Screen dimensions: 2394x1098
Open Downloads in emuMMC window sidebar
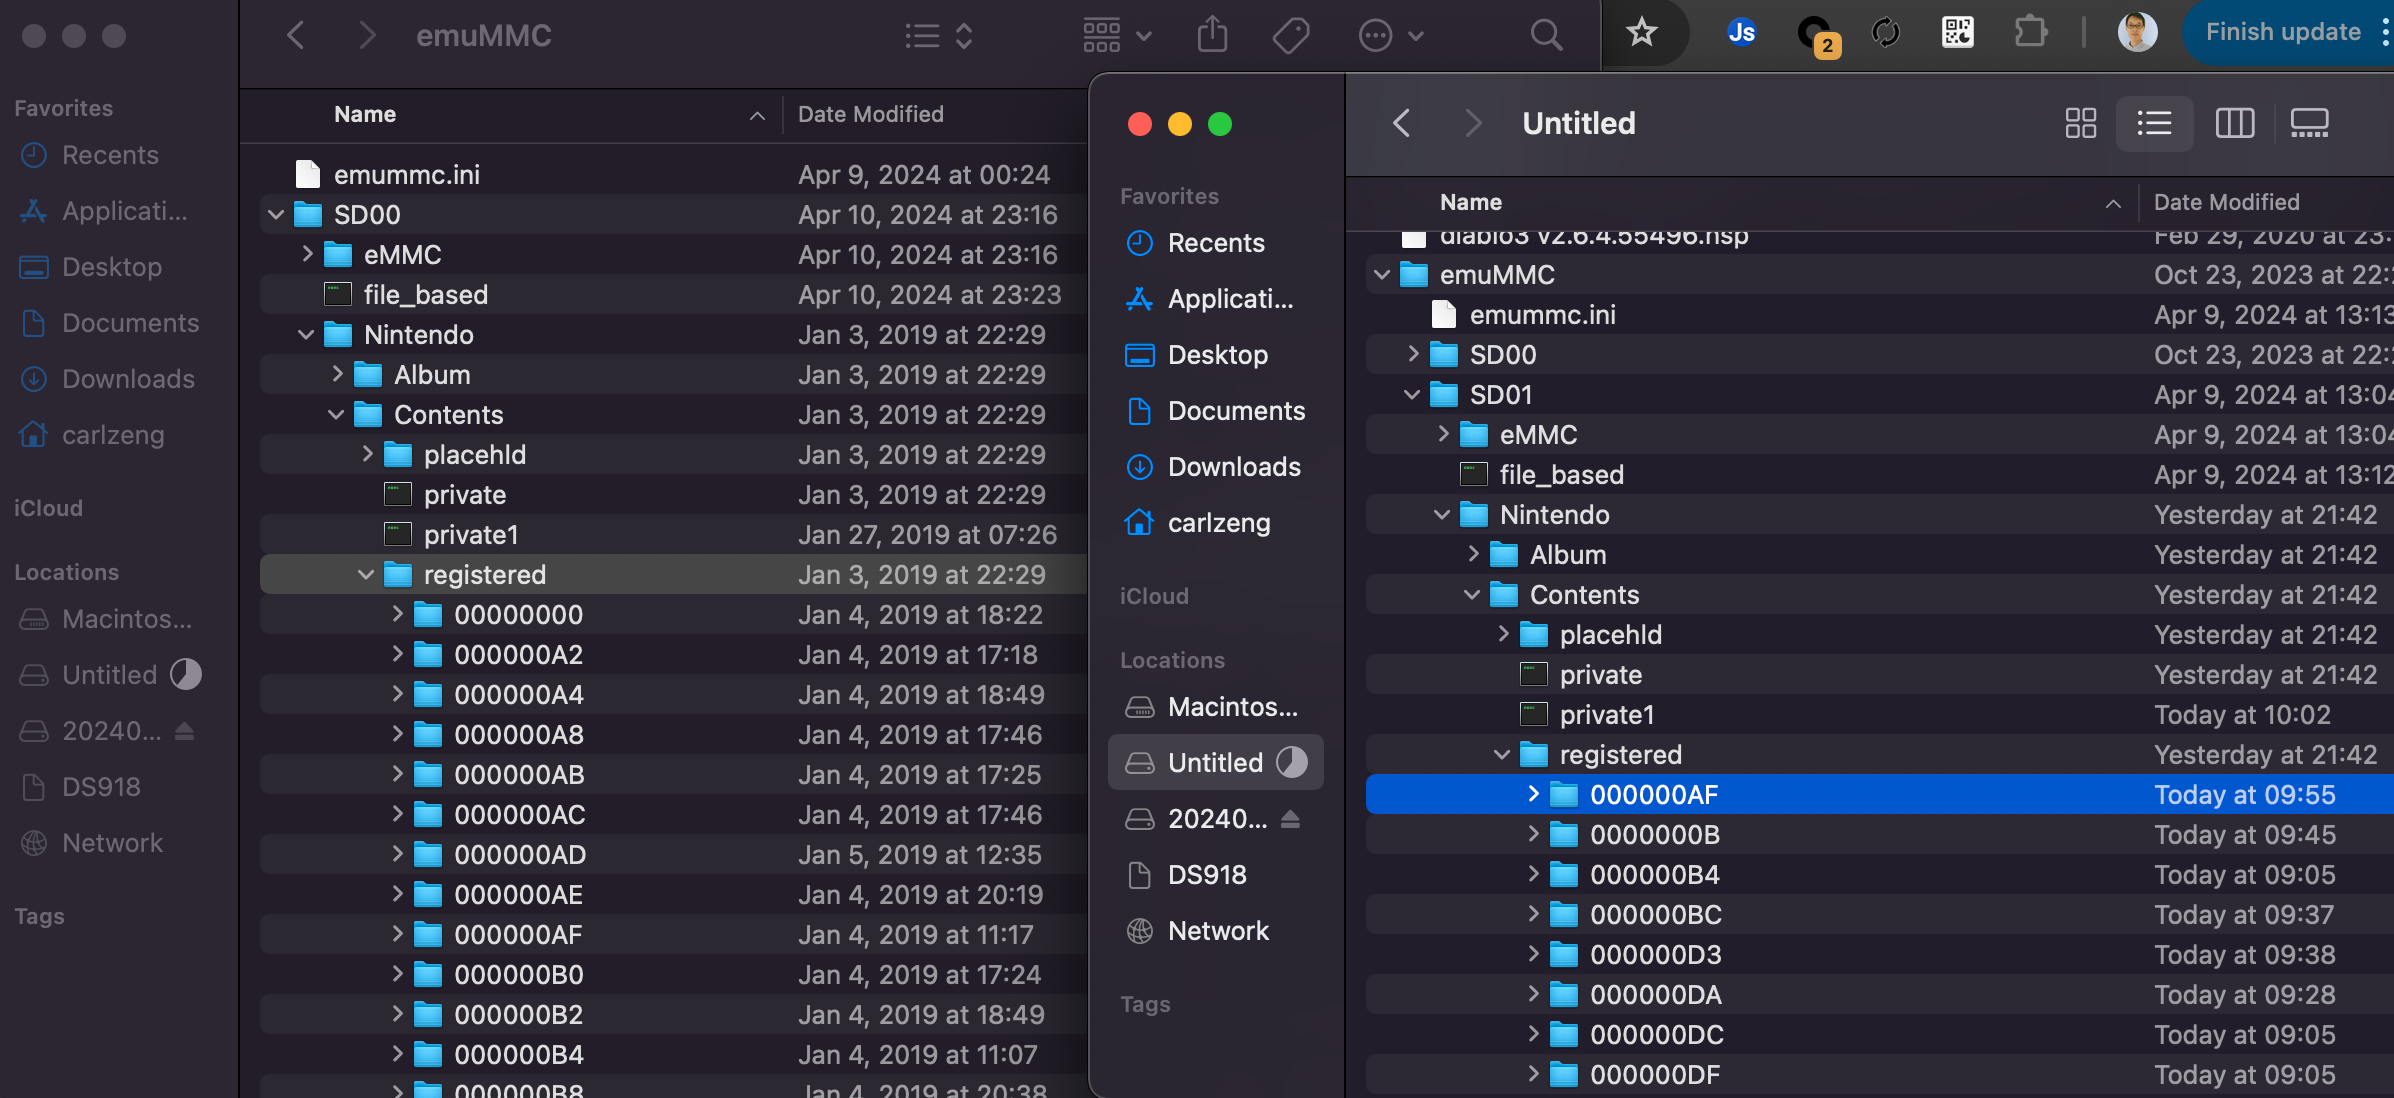110,379
